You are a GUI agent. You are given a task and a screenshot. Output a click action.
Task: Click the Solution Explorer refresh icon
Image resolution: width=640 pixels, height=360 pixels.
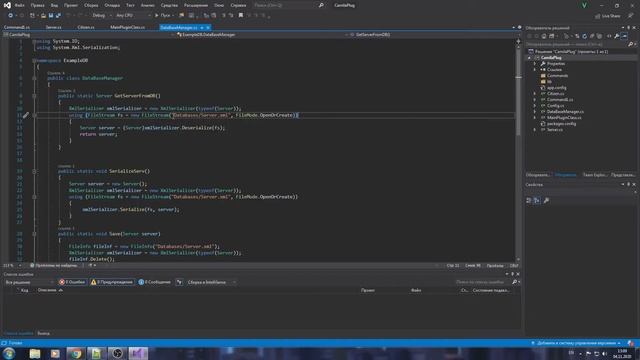584,36
